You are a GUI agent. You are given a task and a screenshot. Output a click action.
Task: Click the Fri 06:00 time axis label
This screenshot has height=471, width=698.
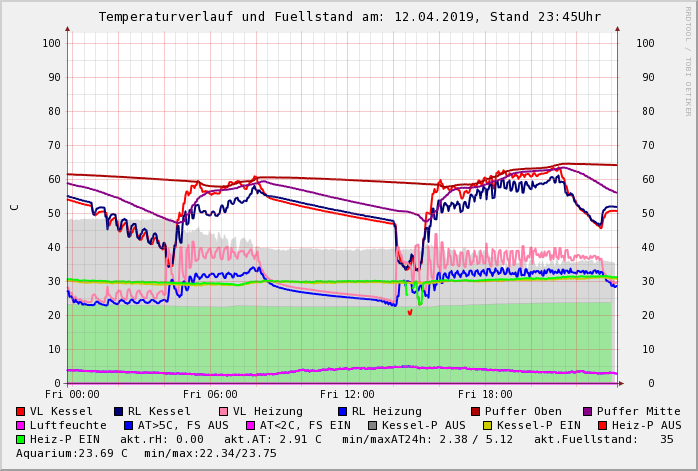[x=210, y=394]
